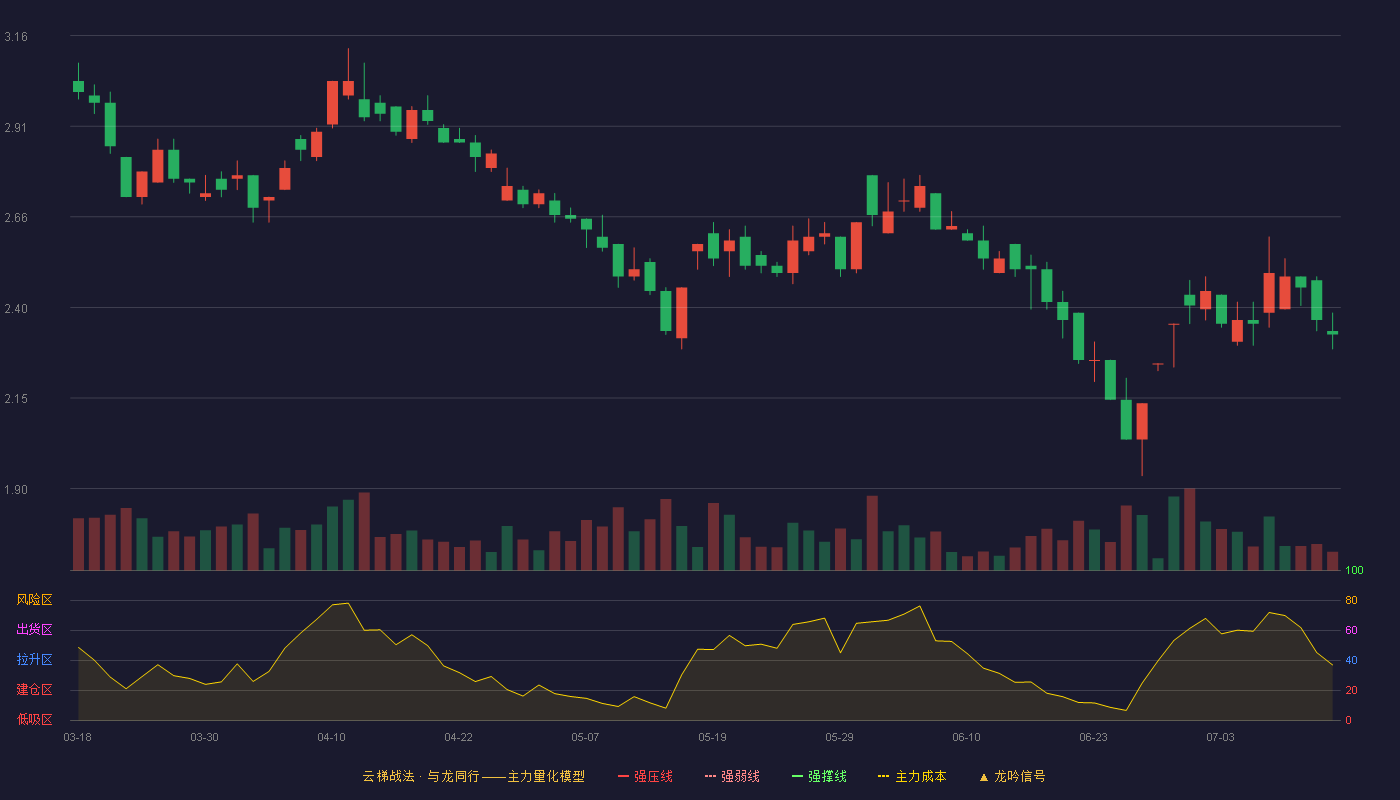
Task: Toggle the 强弱线 legend item
Action: click(732, 776)
